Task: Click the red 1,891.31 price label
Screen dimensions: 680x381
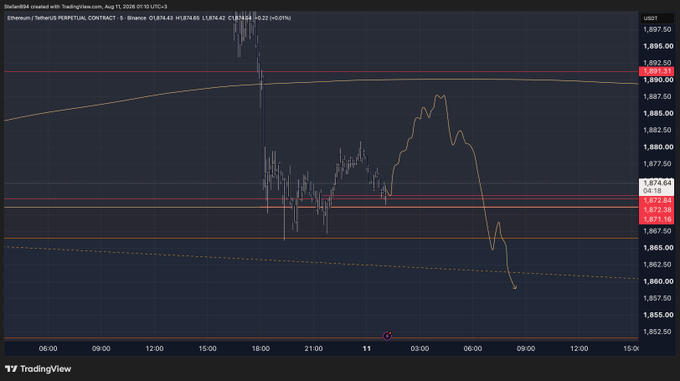Action: [x=657, y=71]
